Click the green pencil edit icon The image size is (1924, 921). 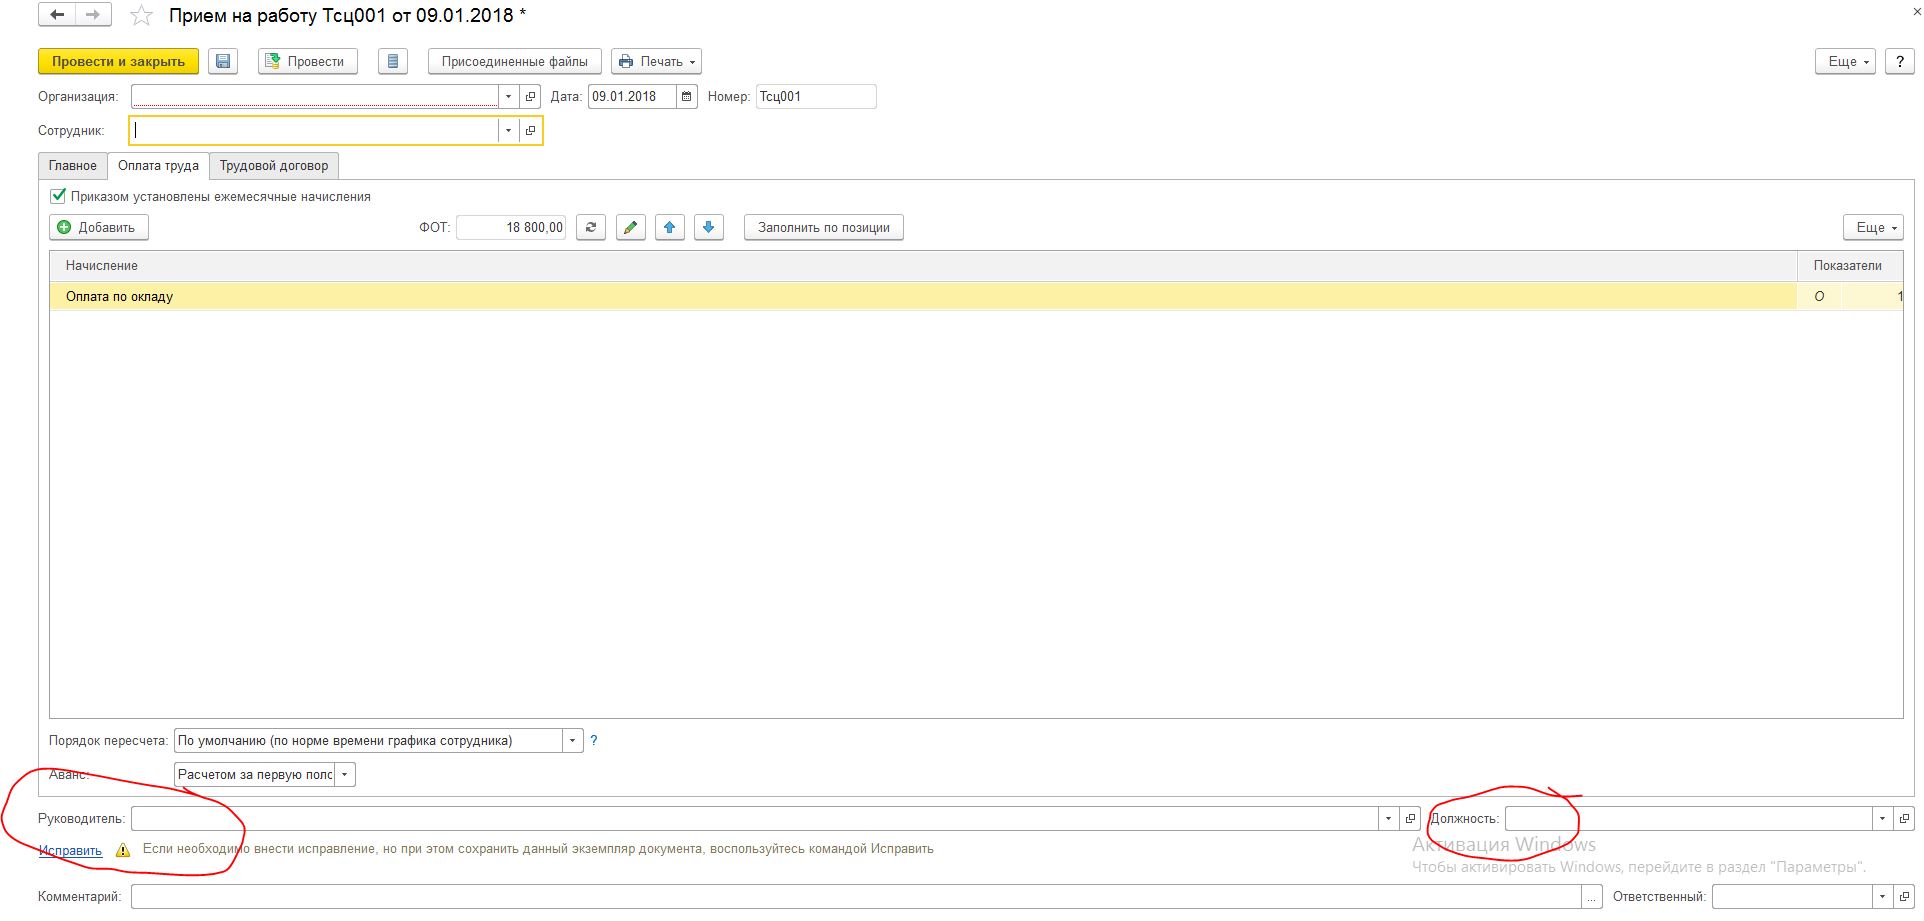(630, 227)
